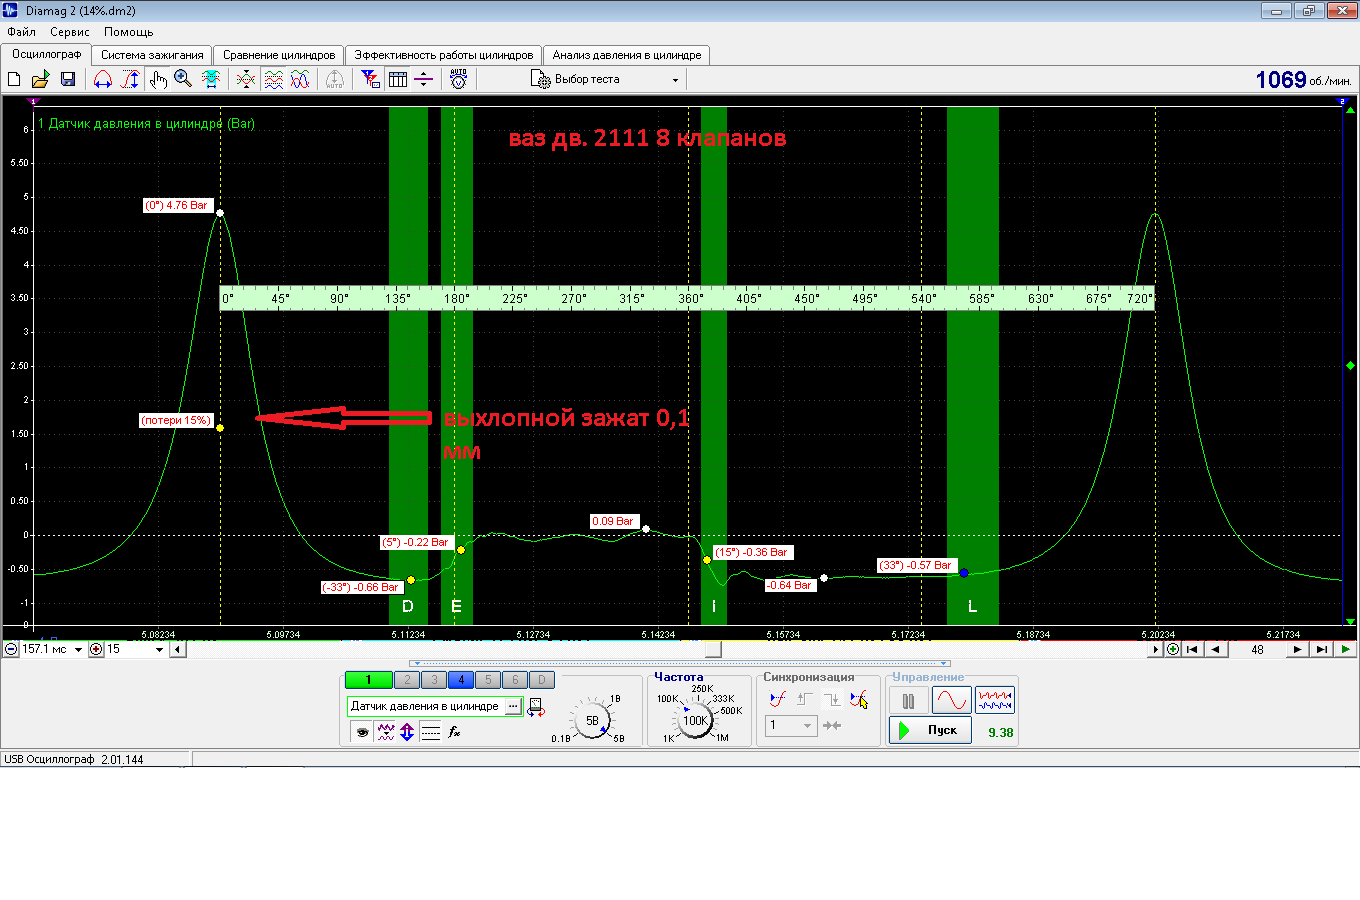Toggle channel 3 button
Image resolution: width=1360 pixels, height=900 pixels.
434,680
